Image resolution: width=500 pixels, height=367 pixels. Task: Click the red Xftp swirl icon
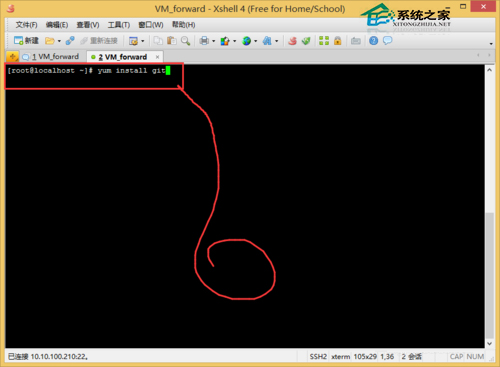click(292, 41)
